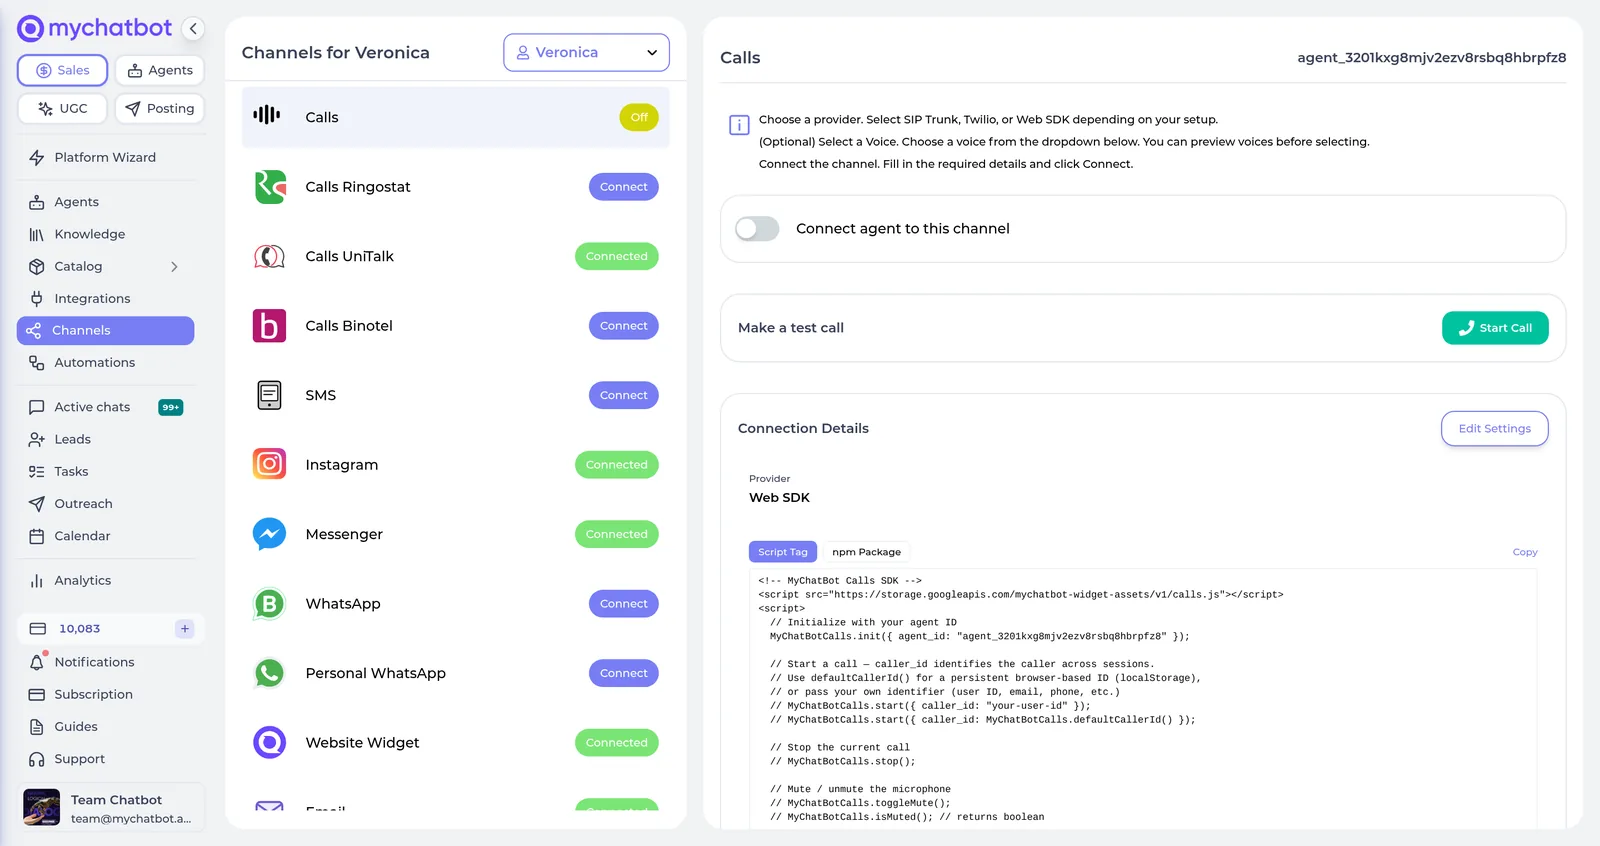The width and height of the screenshot is (1600, 846).
Task: Click the Tasks list icon
Action: (x=37, y=471)
